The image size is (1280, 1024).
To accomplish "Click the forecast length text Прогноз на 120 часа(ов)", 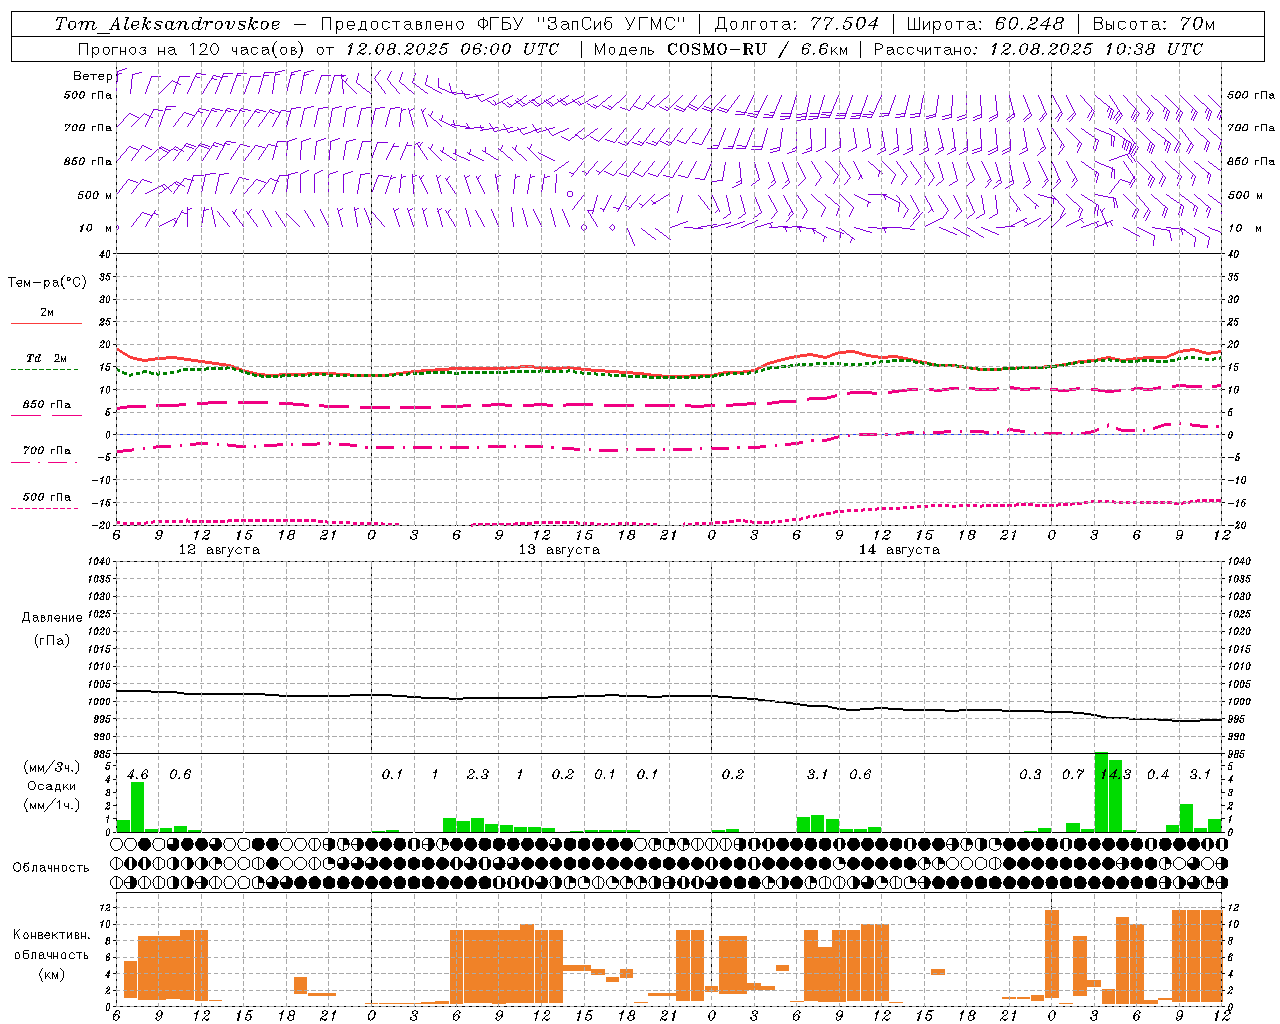I will pos(192,49).
